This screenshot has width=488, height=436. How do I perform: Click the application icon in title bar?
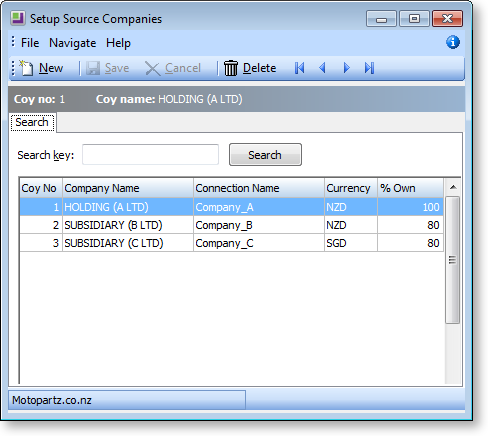click(x=18, y=18)
